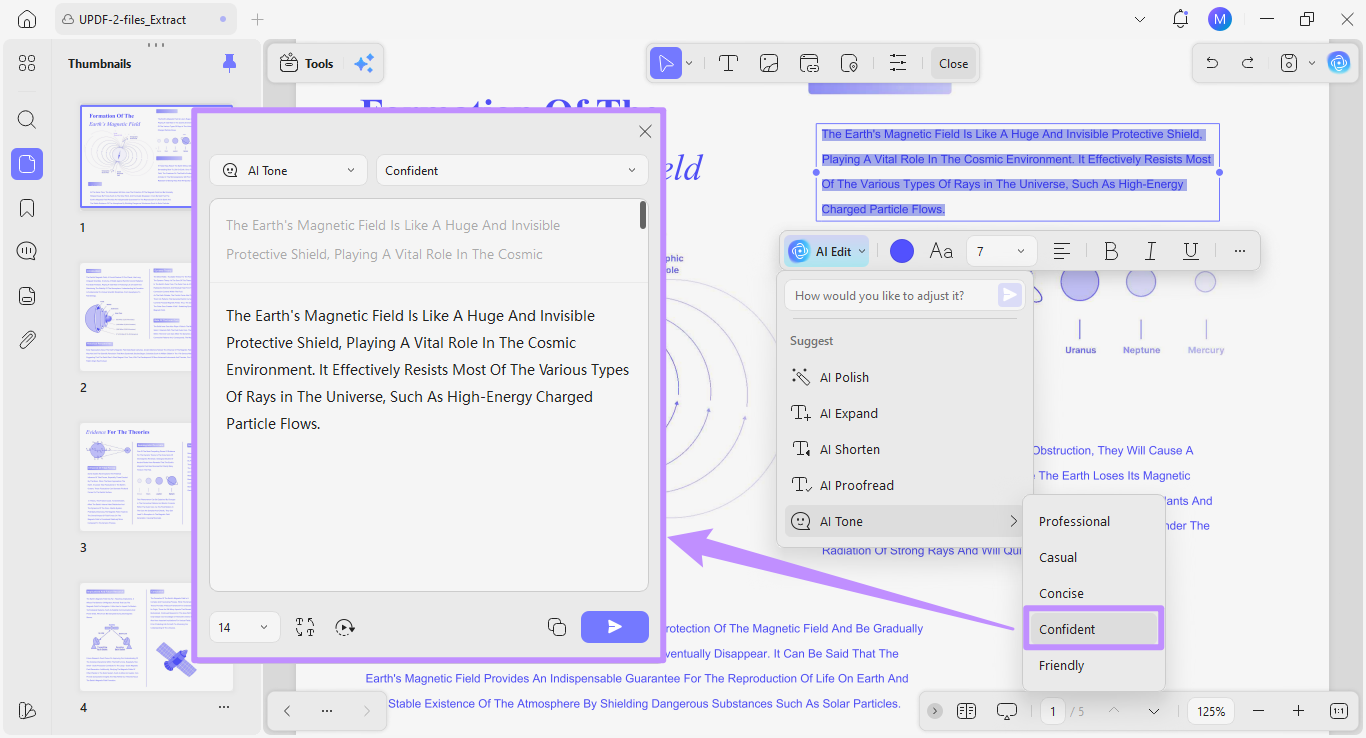Click the Close button in edit toolbar
This screenshot has height=738, width=1366.
coord(953,63)
